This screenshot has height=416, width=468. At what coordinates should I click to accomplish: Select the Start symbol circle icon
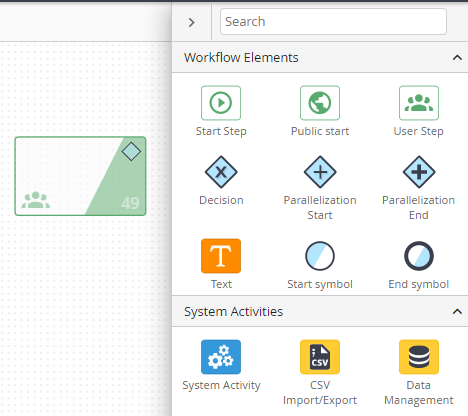(x=320, y=256)
